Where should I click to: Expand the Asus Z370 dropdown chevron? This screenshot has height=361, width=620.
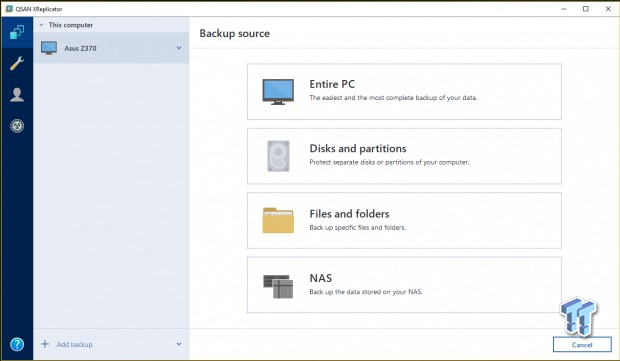[179, 48]
